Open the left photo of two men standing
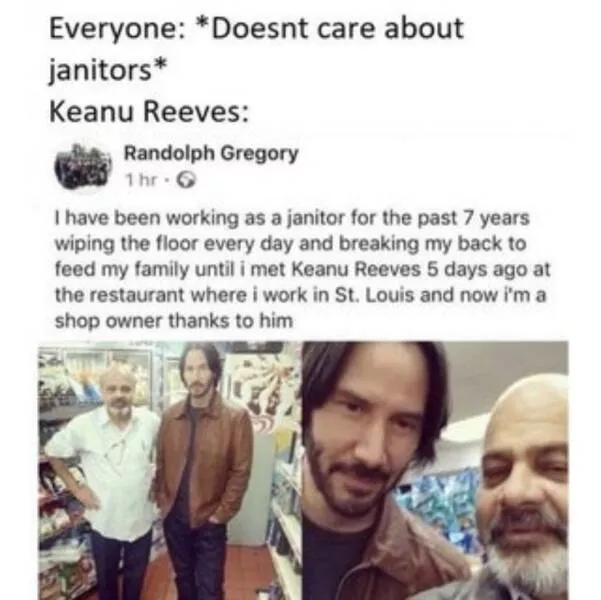Image resolution: width=601 pixels, height=600 pixels. tap(170, 470)
